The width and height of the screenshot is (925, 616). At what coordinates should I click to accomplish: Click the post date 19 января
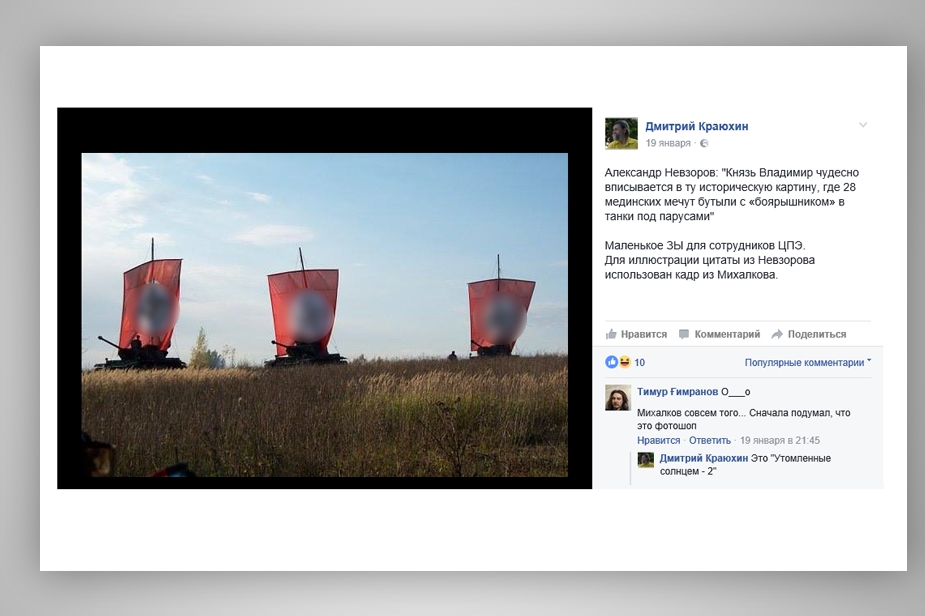point(668,143)
